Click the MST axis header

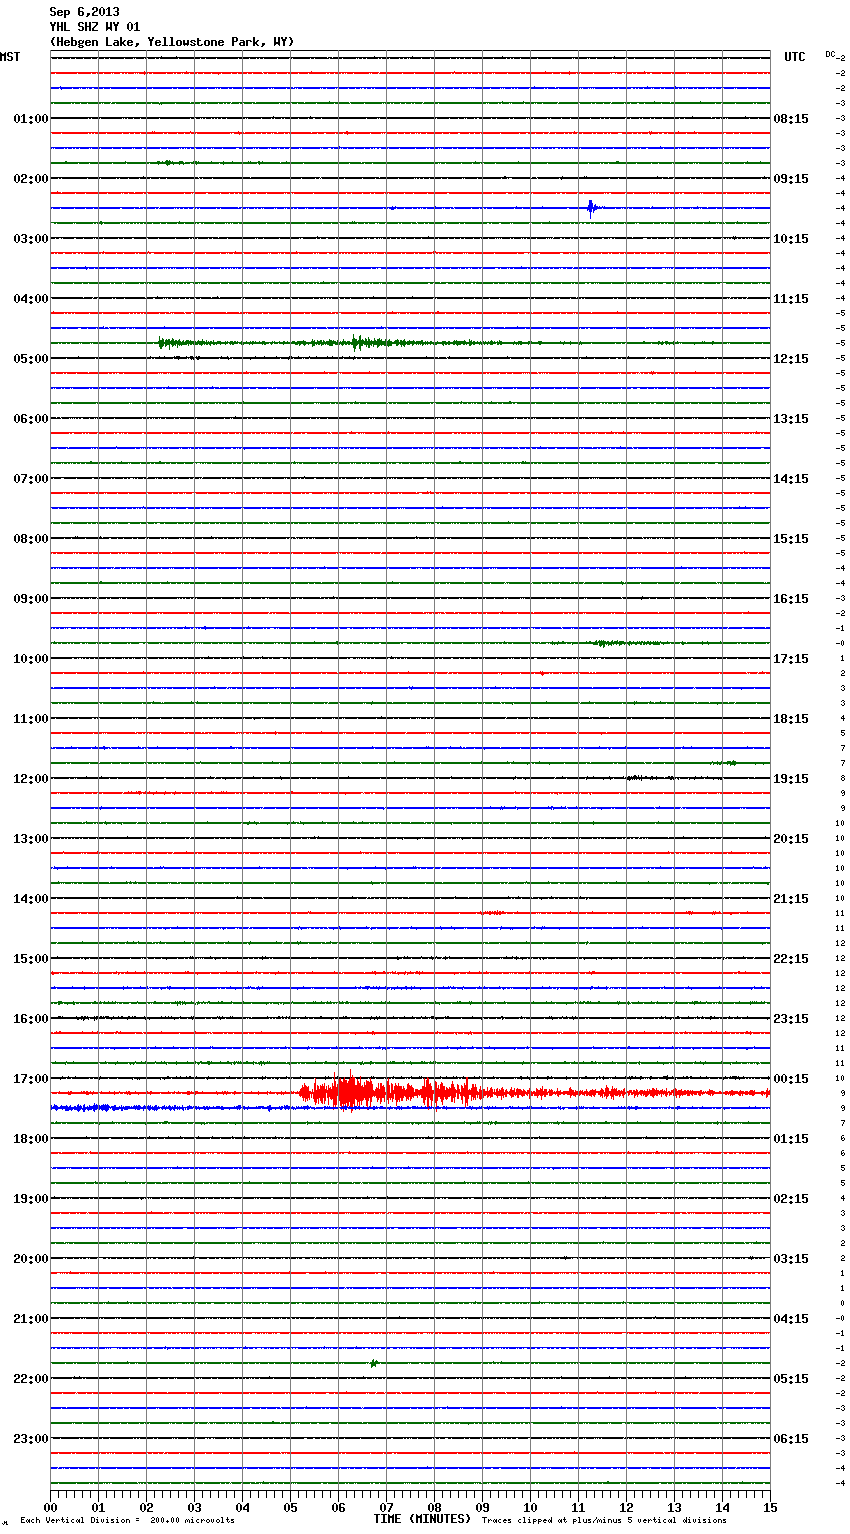[x=10, y=57]
